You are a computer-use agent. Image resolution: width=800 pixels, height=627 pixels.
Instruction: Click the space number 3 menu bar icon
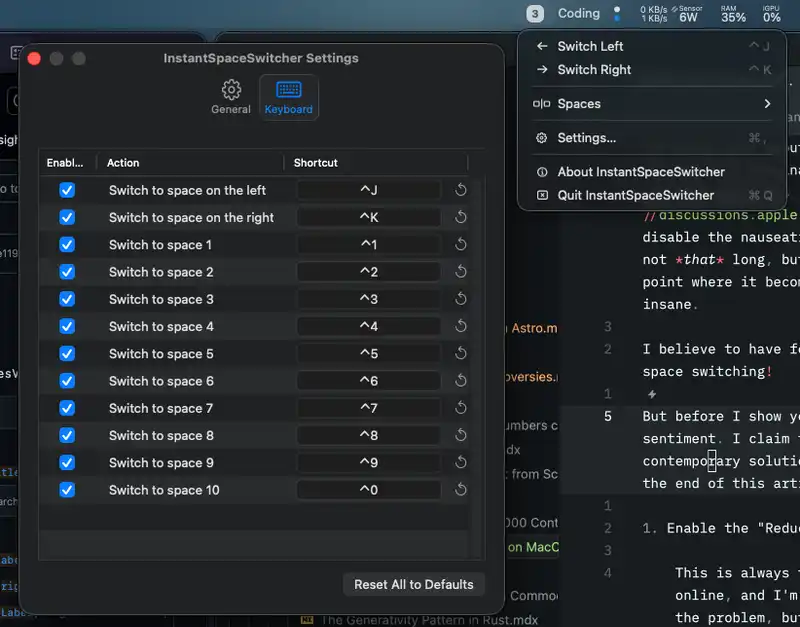tap(536, 14)
